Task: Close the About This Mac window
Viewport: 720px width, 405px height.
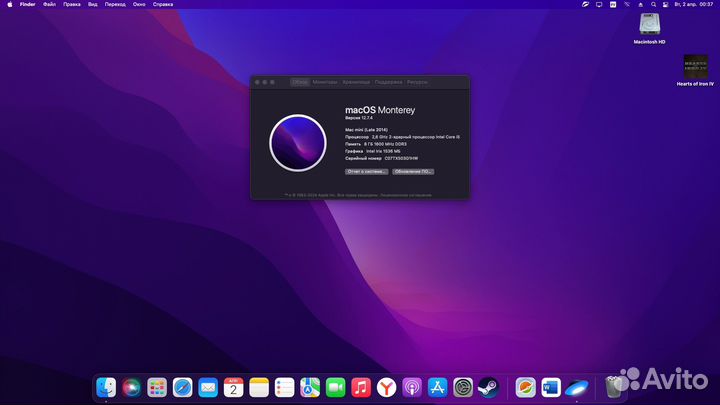Action: (x=257, y=82)
